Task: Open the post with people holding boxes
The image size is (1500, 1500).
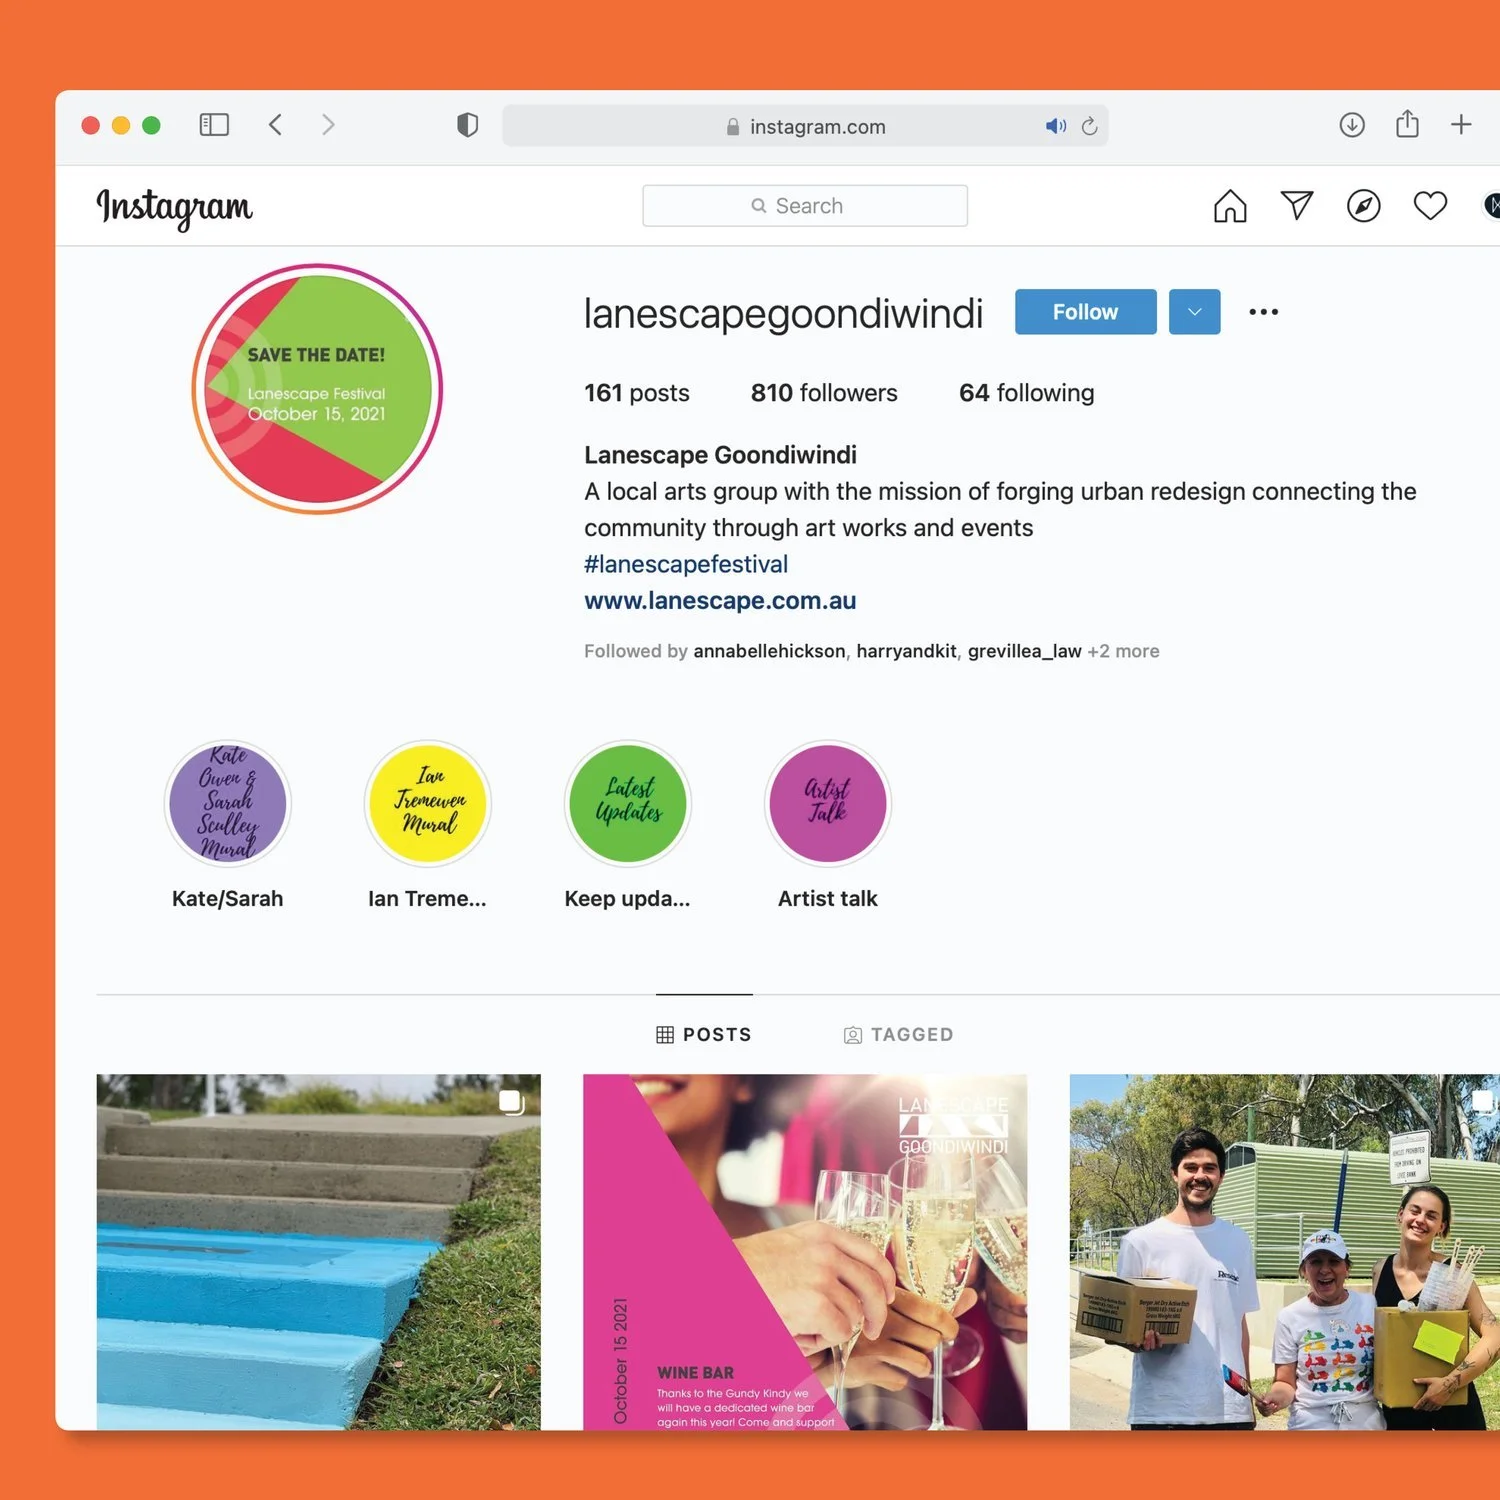Action: 1285,1252
